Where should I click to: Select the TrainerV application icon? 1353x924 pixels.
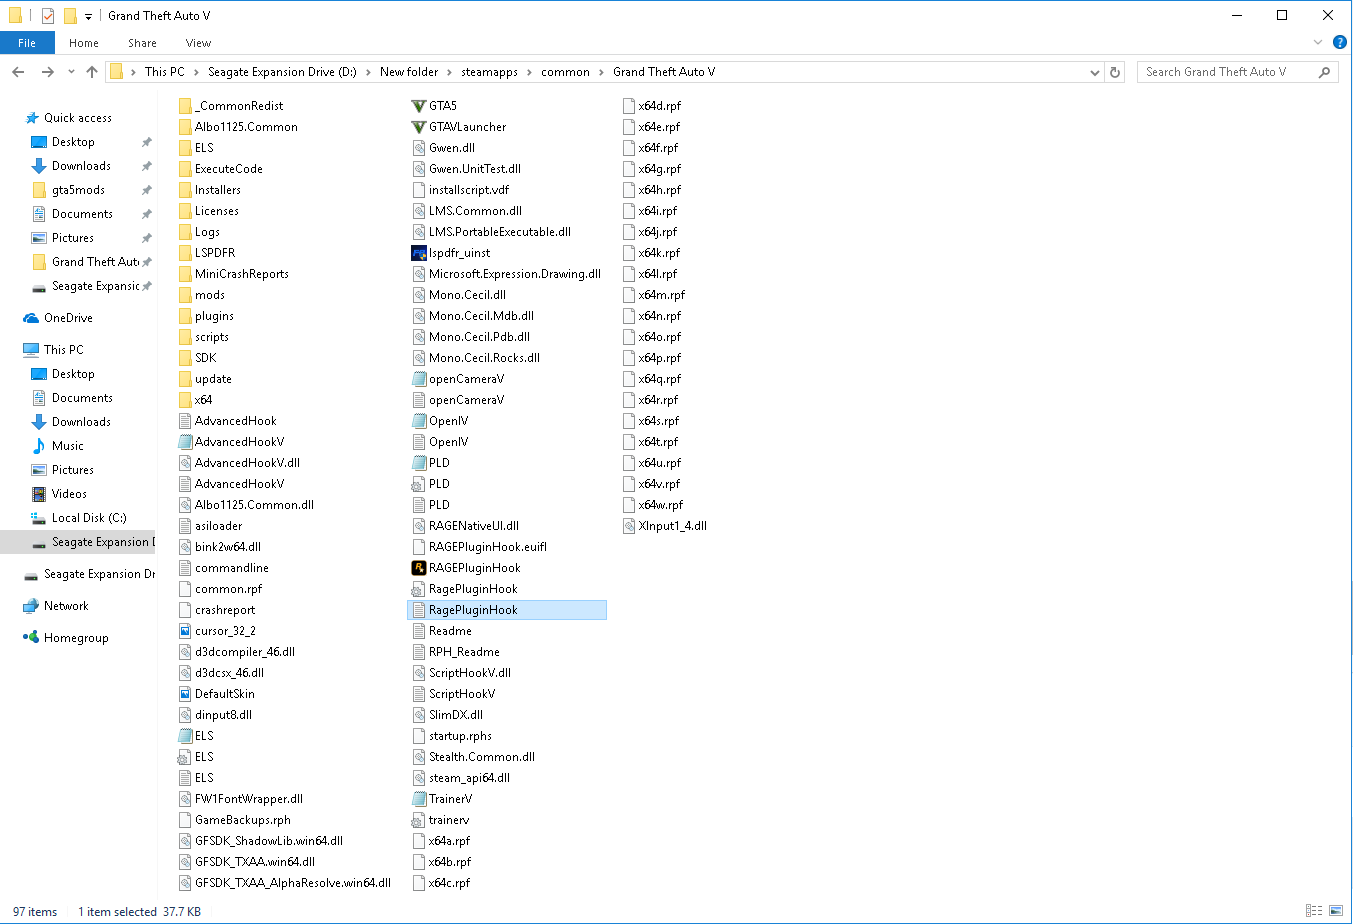pyautogui.click(x=419, y=799)
